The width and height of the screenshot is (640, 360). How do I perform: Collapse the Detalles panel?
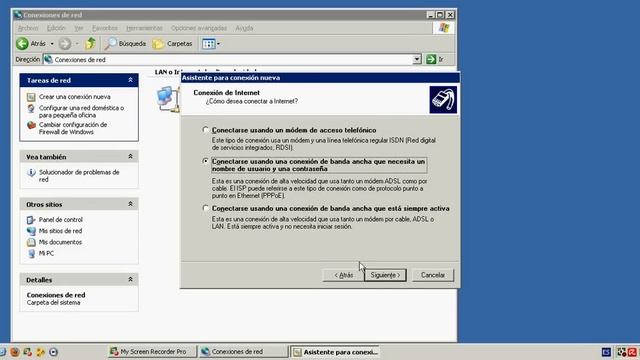(x=130, y=280)
